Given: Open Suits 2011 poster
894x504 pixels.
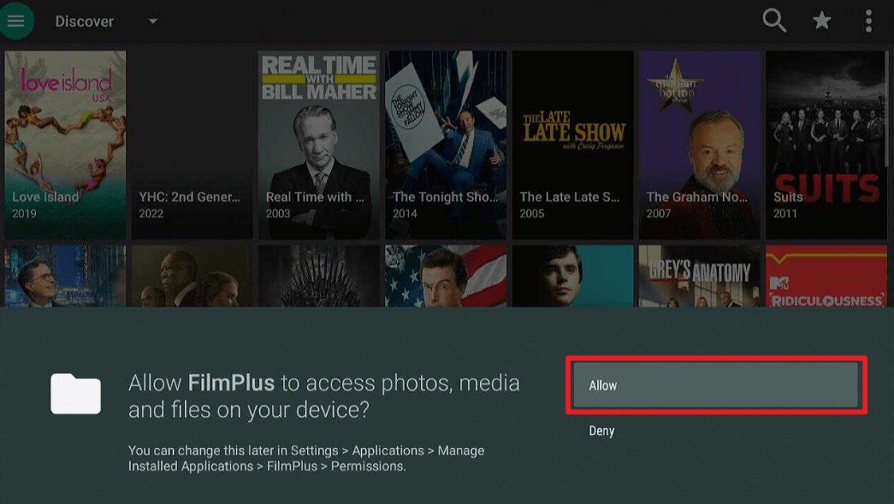Looking at the screenshot, I should pyautogui.click(x=826, y=145).
